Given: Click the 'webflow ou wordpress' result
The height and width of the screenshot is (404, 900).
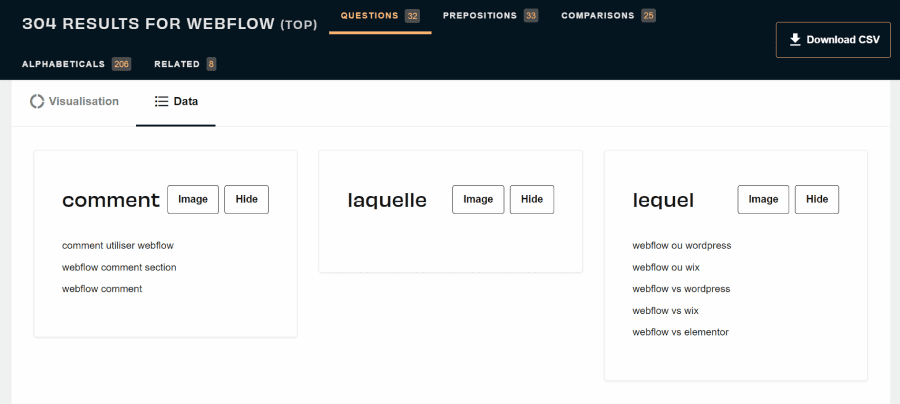Looking at the screenshot, I should pos(682,246).
